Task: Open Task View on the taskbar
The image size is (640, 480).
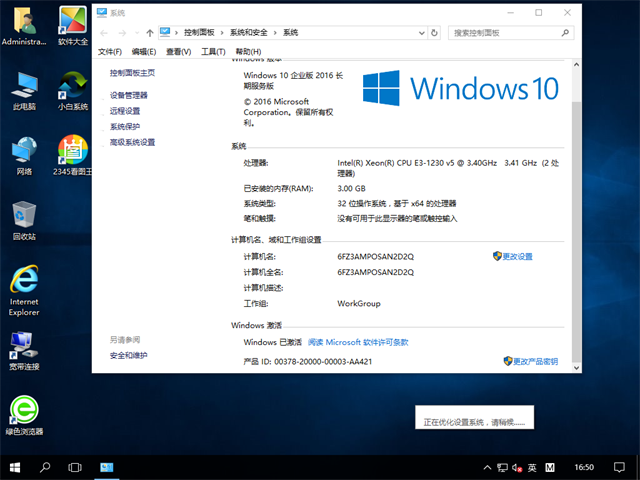Action: pos(74,467)
